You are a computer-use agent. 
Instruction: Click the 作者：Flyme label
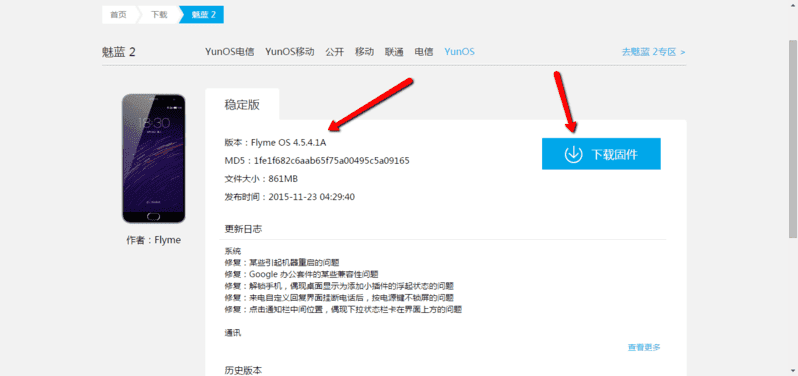(154, 240)
